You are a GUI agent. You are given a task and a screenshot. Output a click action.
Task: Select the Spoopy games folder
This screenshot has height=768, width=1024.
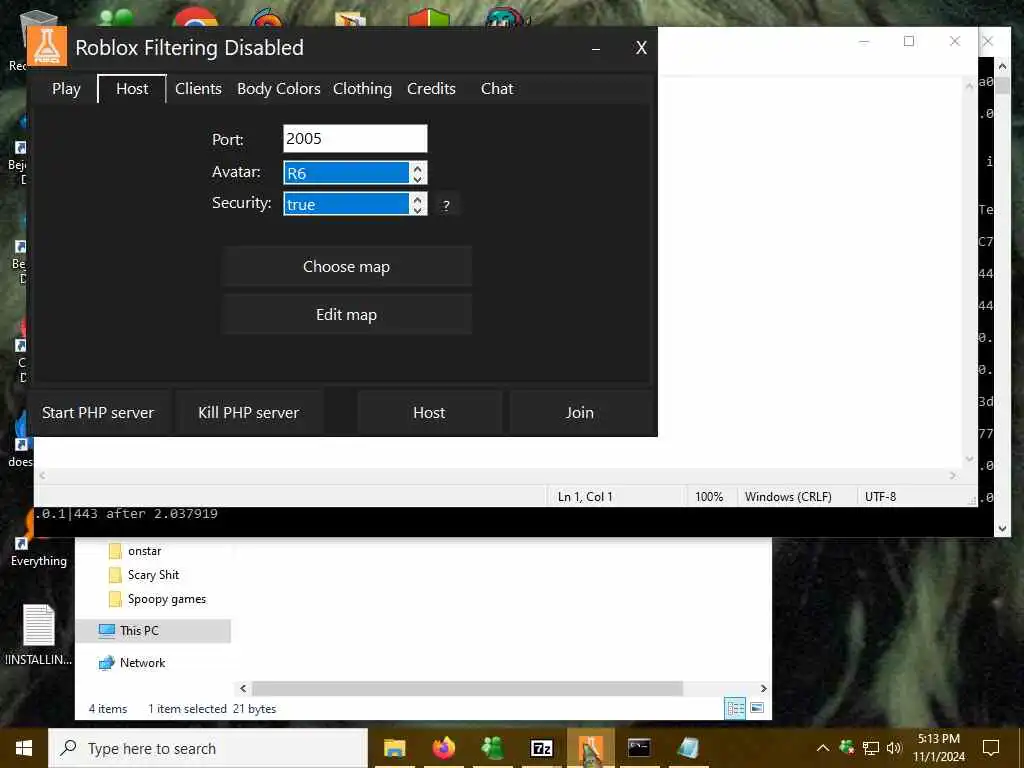click(167, 599)
